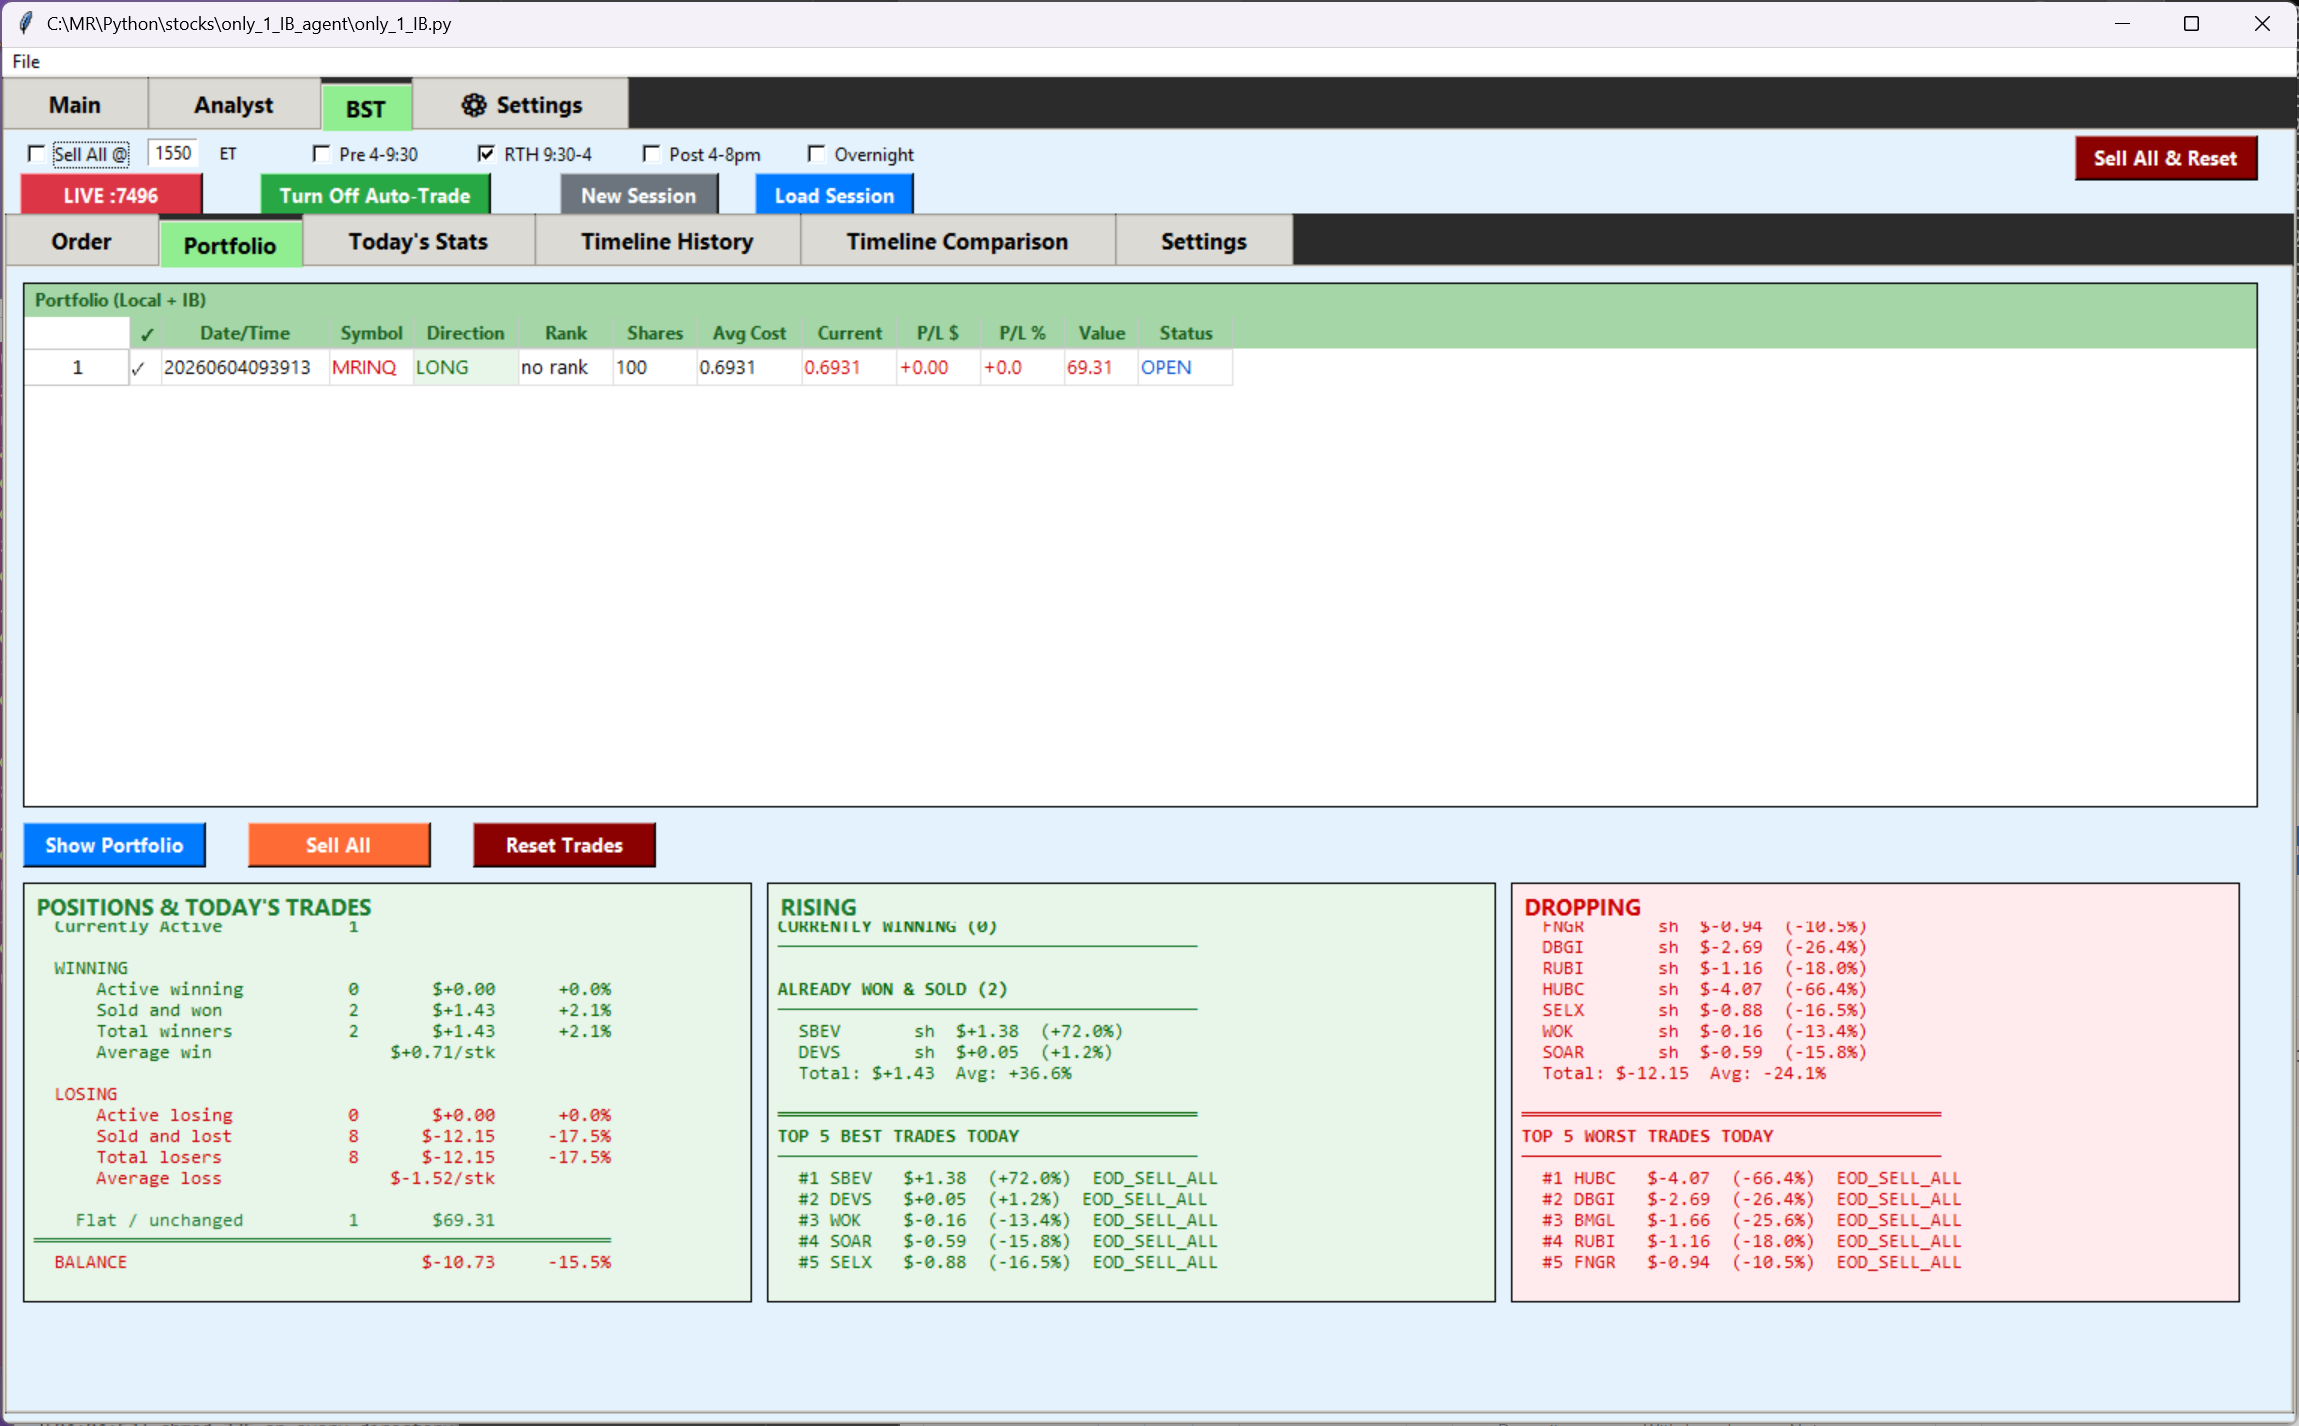Select the BST tab
2299x1426 pixels.
coord(366,108)
